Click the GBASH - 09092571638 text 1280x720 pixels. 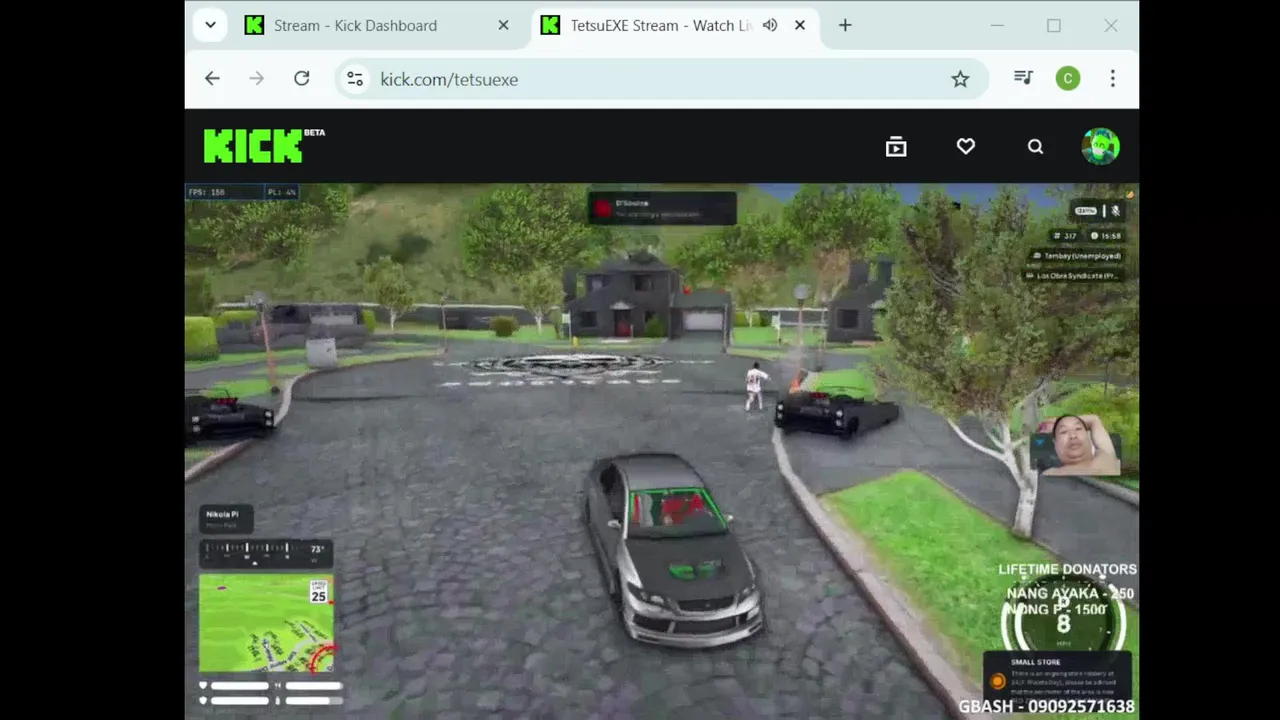[x=1047, y=707]
